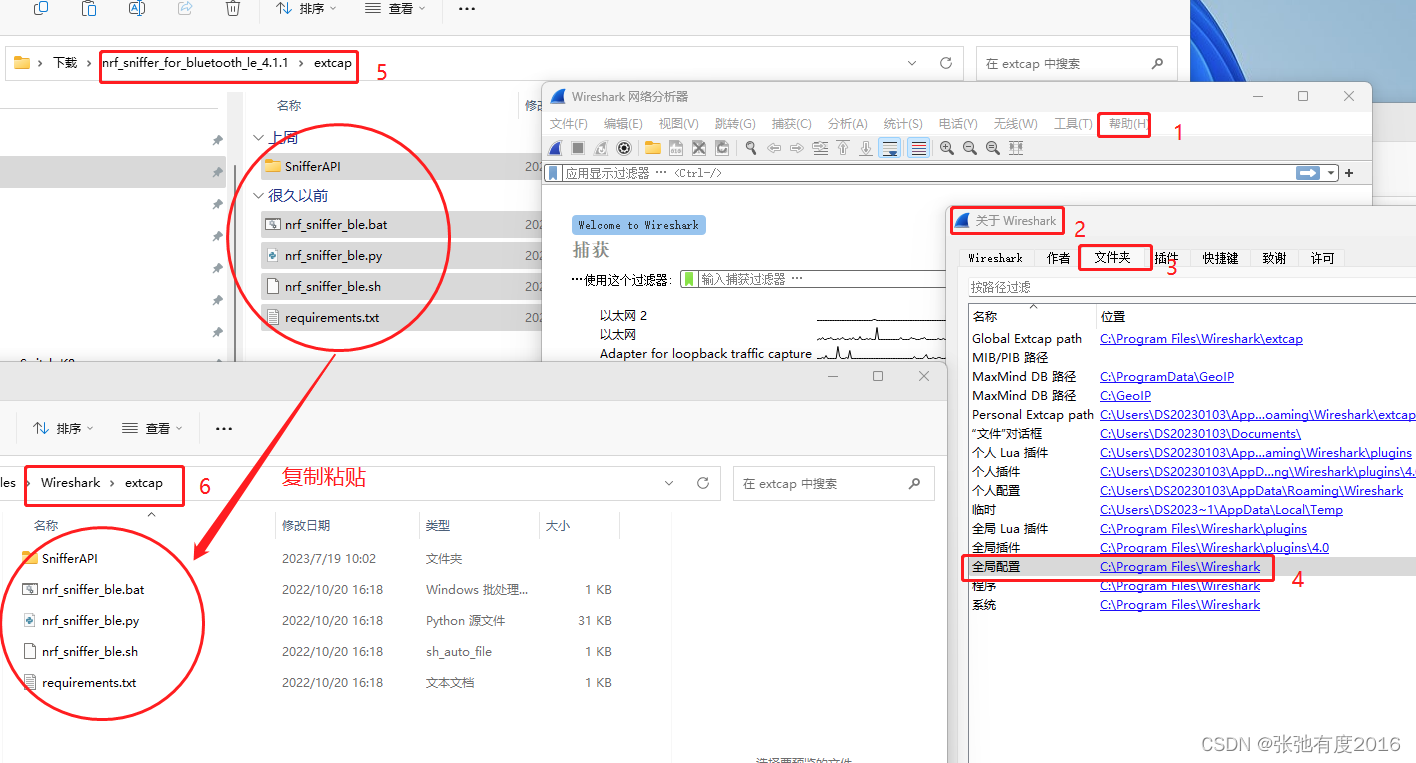Expand address history dropdown in top Explorer
The image size is (1416, 763).
click(x=912, y=63)
